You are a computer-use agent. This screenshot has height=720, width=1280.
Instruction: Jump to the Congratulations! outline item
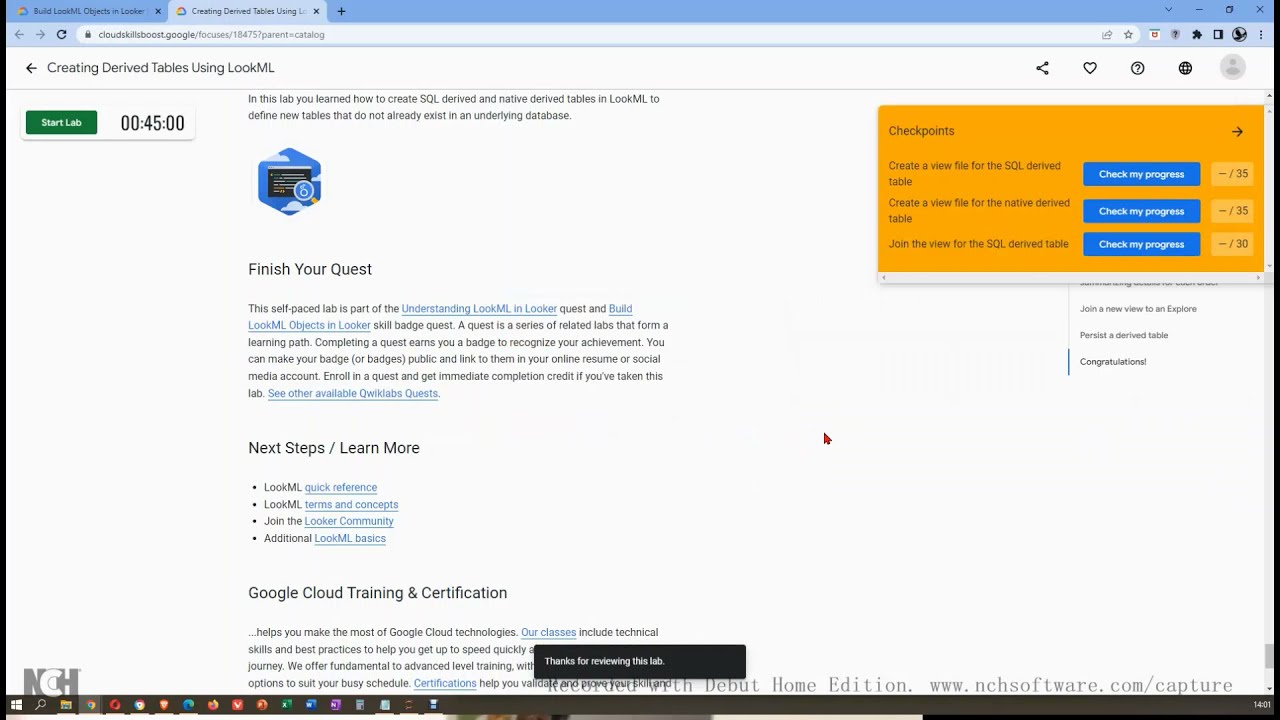click(1113, 362)
